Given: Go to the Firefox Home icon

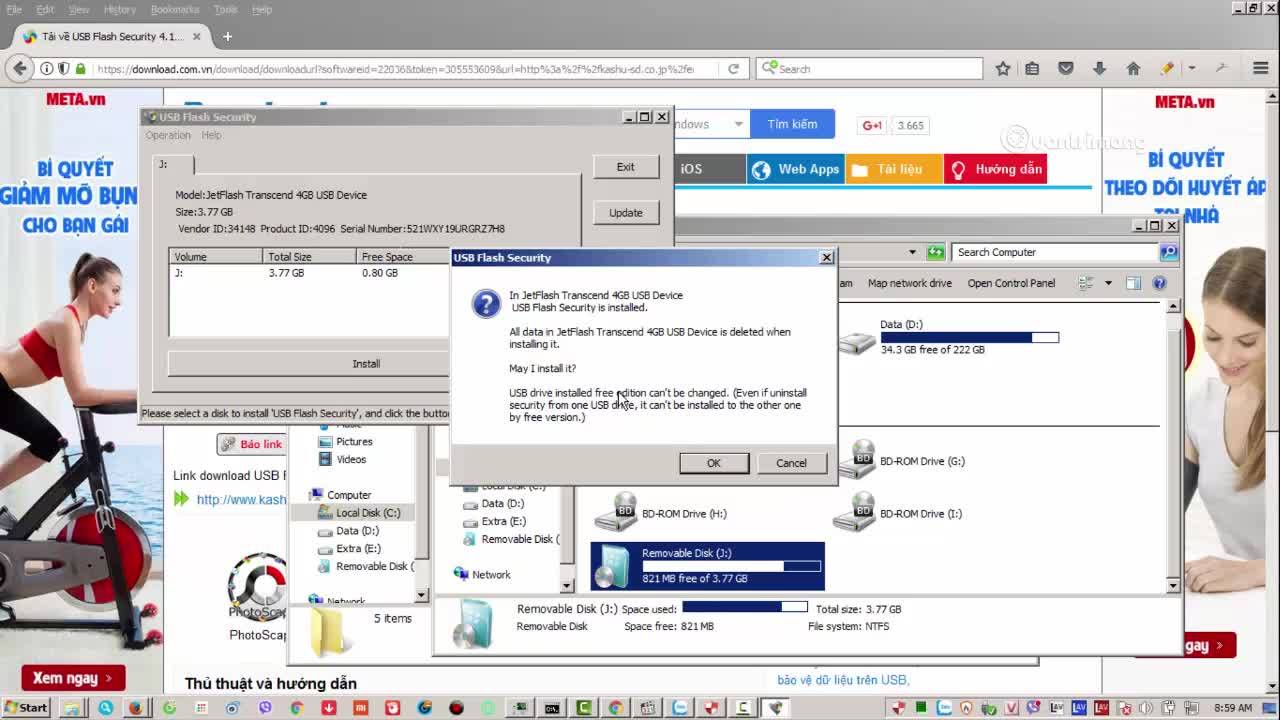Looking at the screenshot, I should point(1133,69).
